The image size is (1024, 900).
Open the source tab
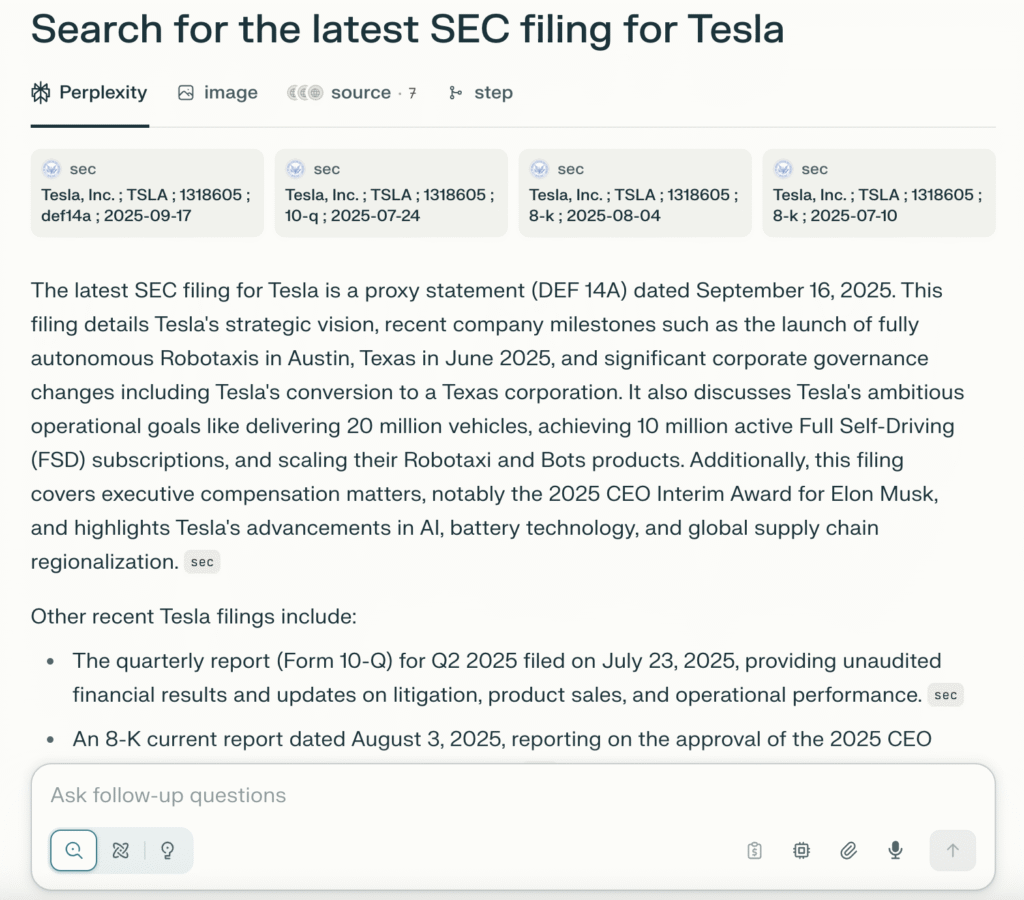pos(351,93)
